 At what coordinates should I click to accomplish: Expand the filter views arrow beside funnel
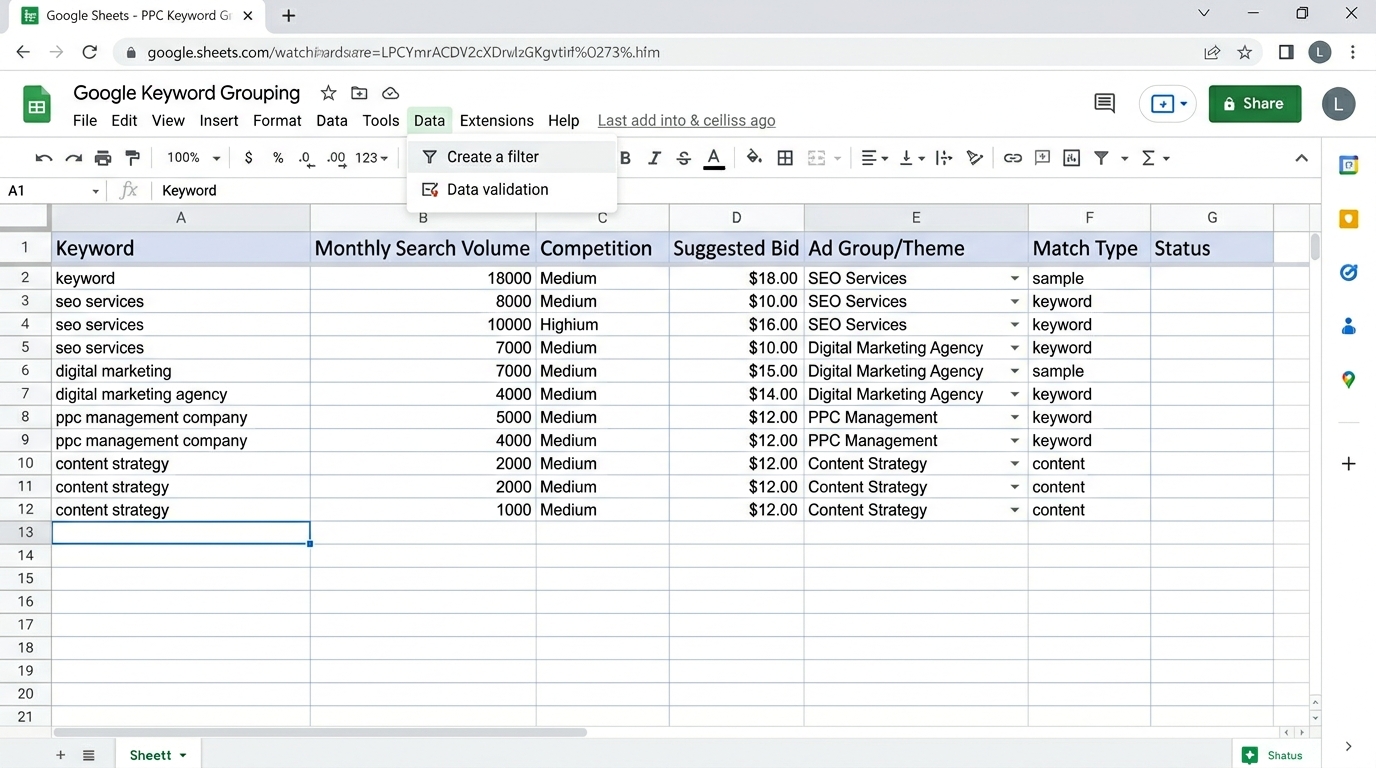[1124, 159]
